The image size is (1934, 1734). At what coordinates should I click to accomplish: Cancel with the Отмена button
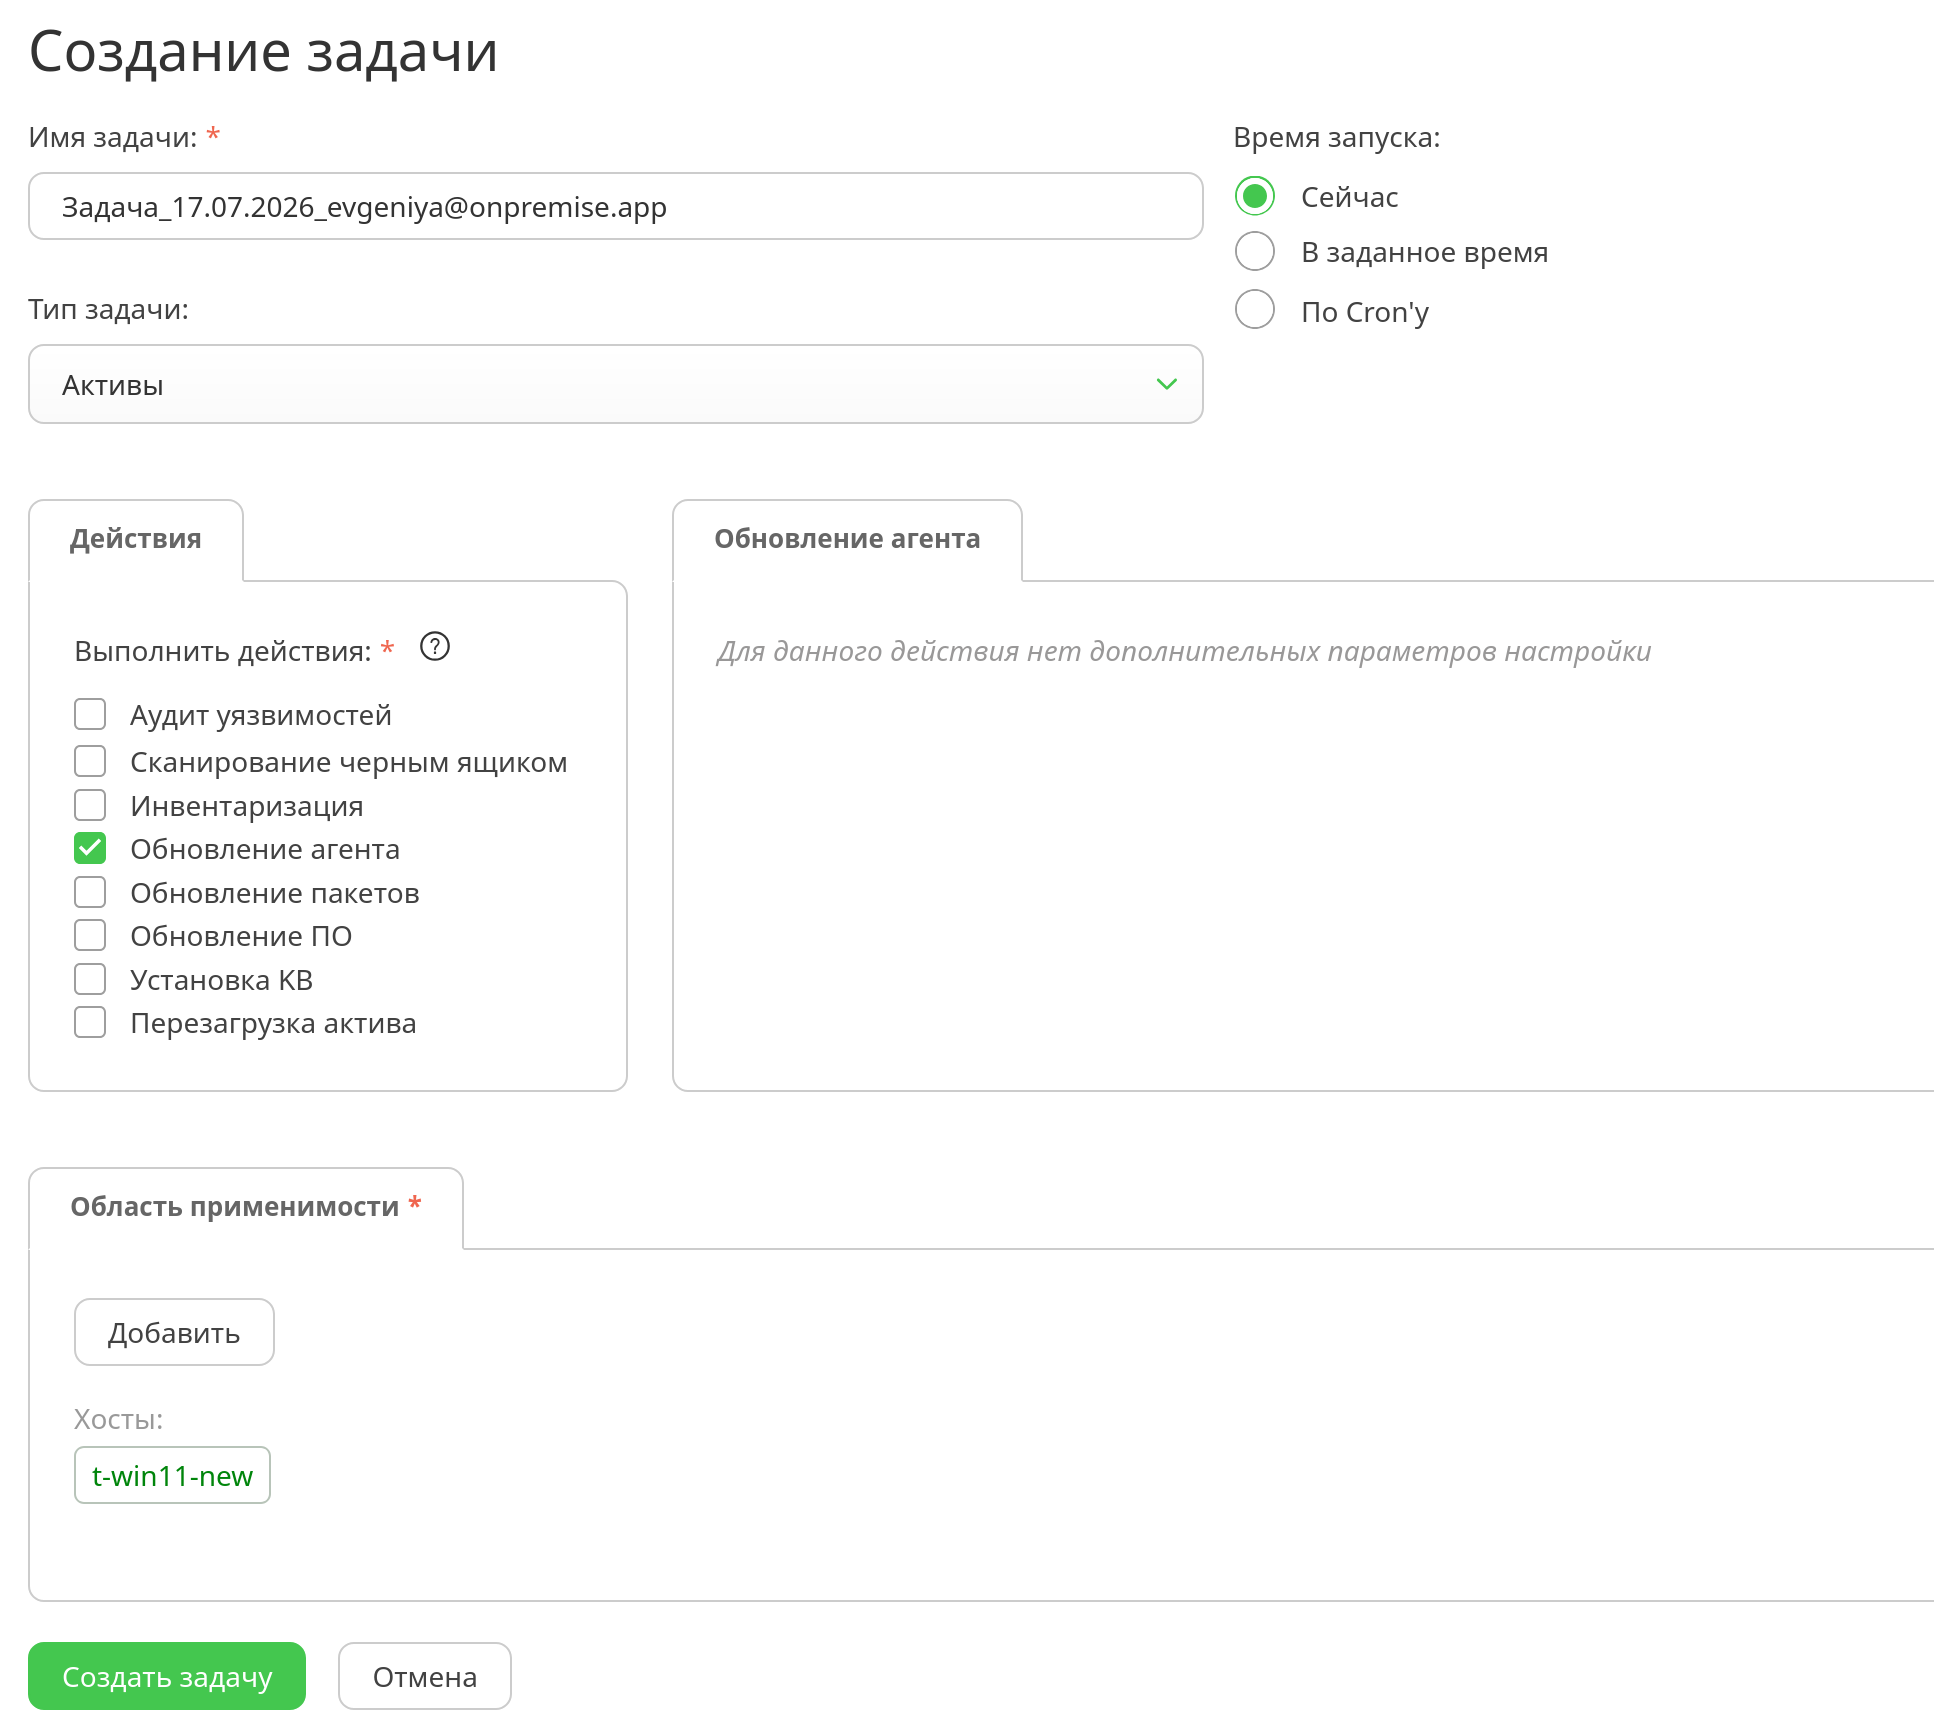(x=425, y=1676)
